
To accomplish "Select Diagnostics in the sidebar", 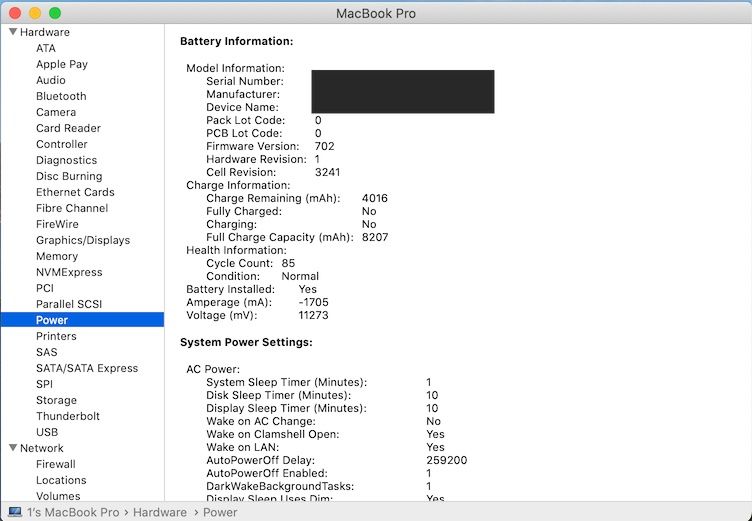I will coord(67,160).
